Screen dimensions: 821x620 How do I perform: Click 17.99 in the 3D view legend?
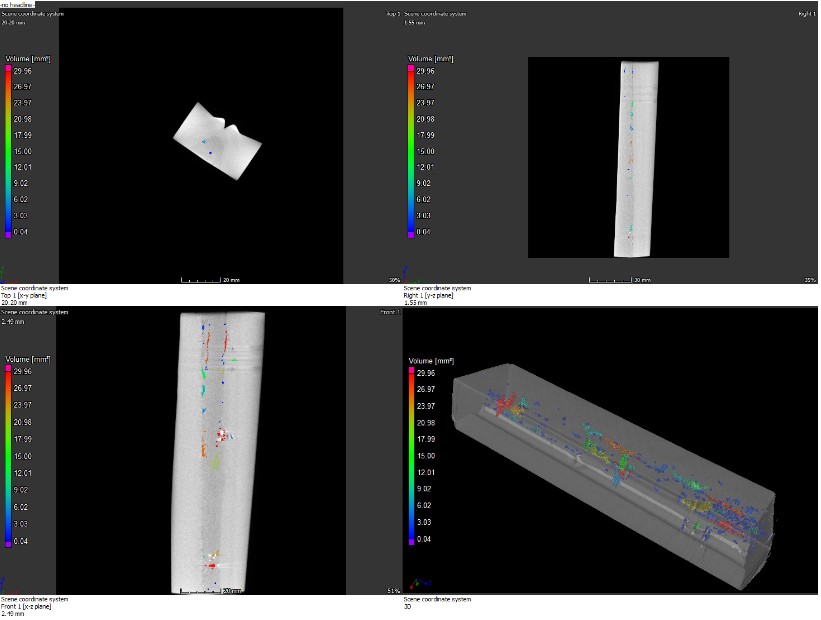point(426,439)
